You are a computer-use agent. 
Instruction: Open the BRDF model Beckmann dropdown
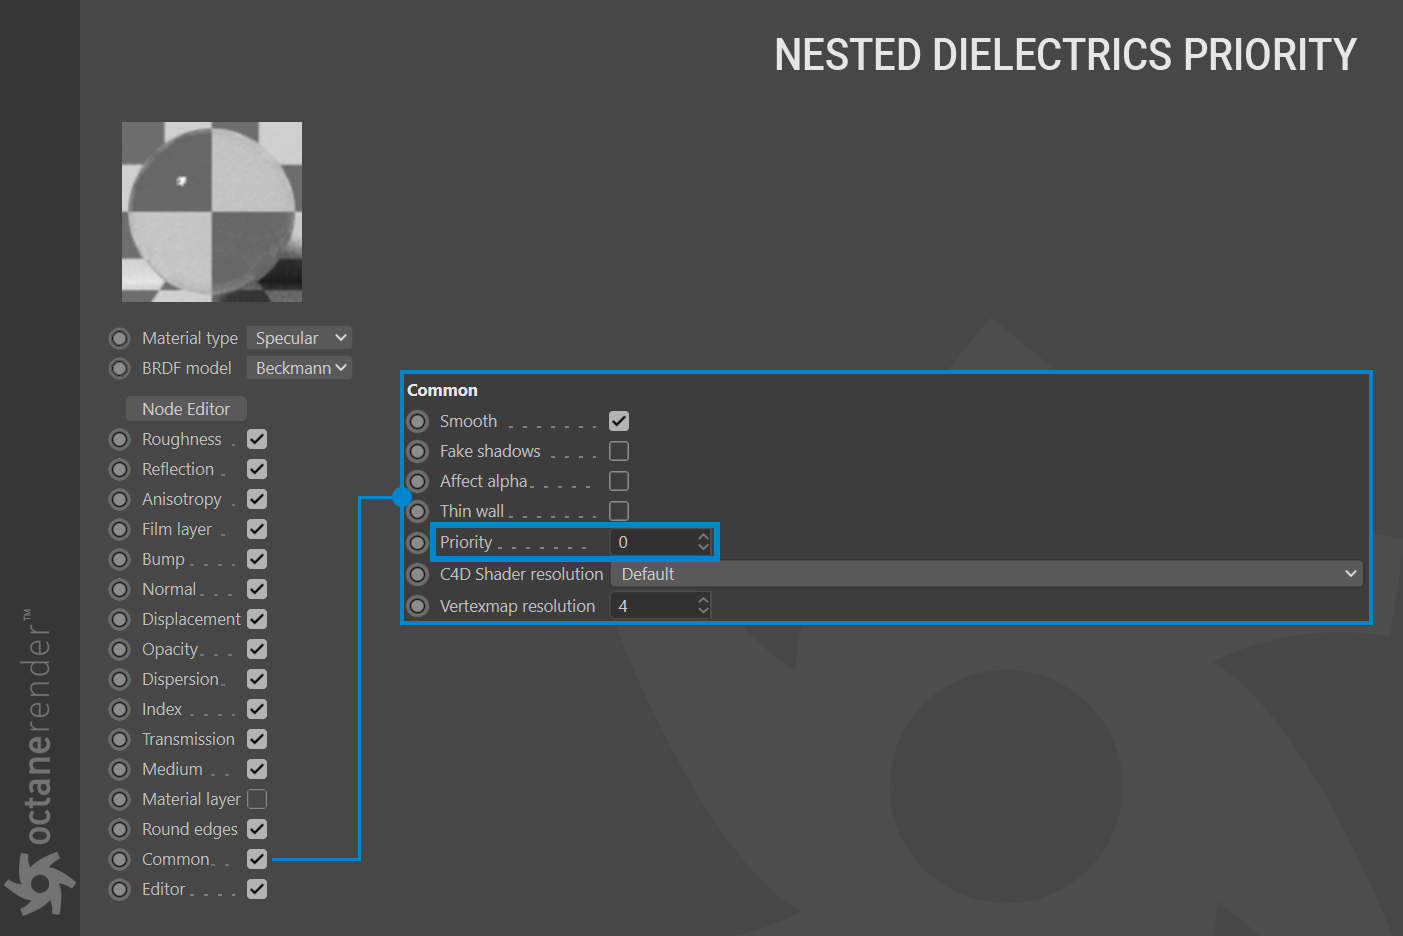299,368
